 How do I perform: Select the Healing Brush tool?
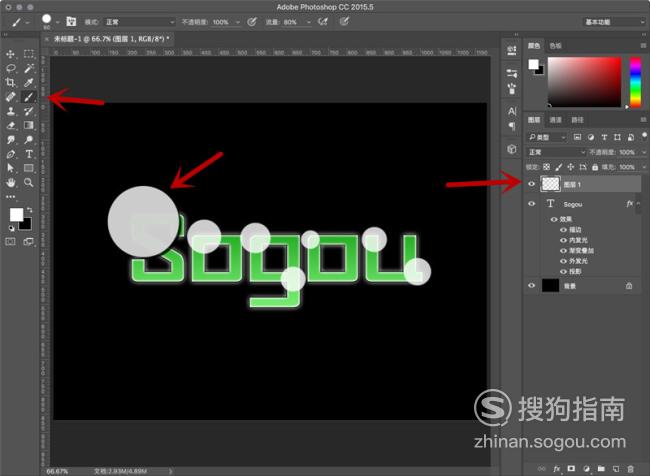pyautogui.click(x=11, y=97)
